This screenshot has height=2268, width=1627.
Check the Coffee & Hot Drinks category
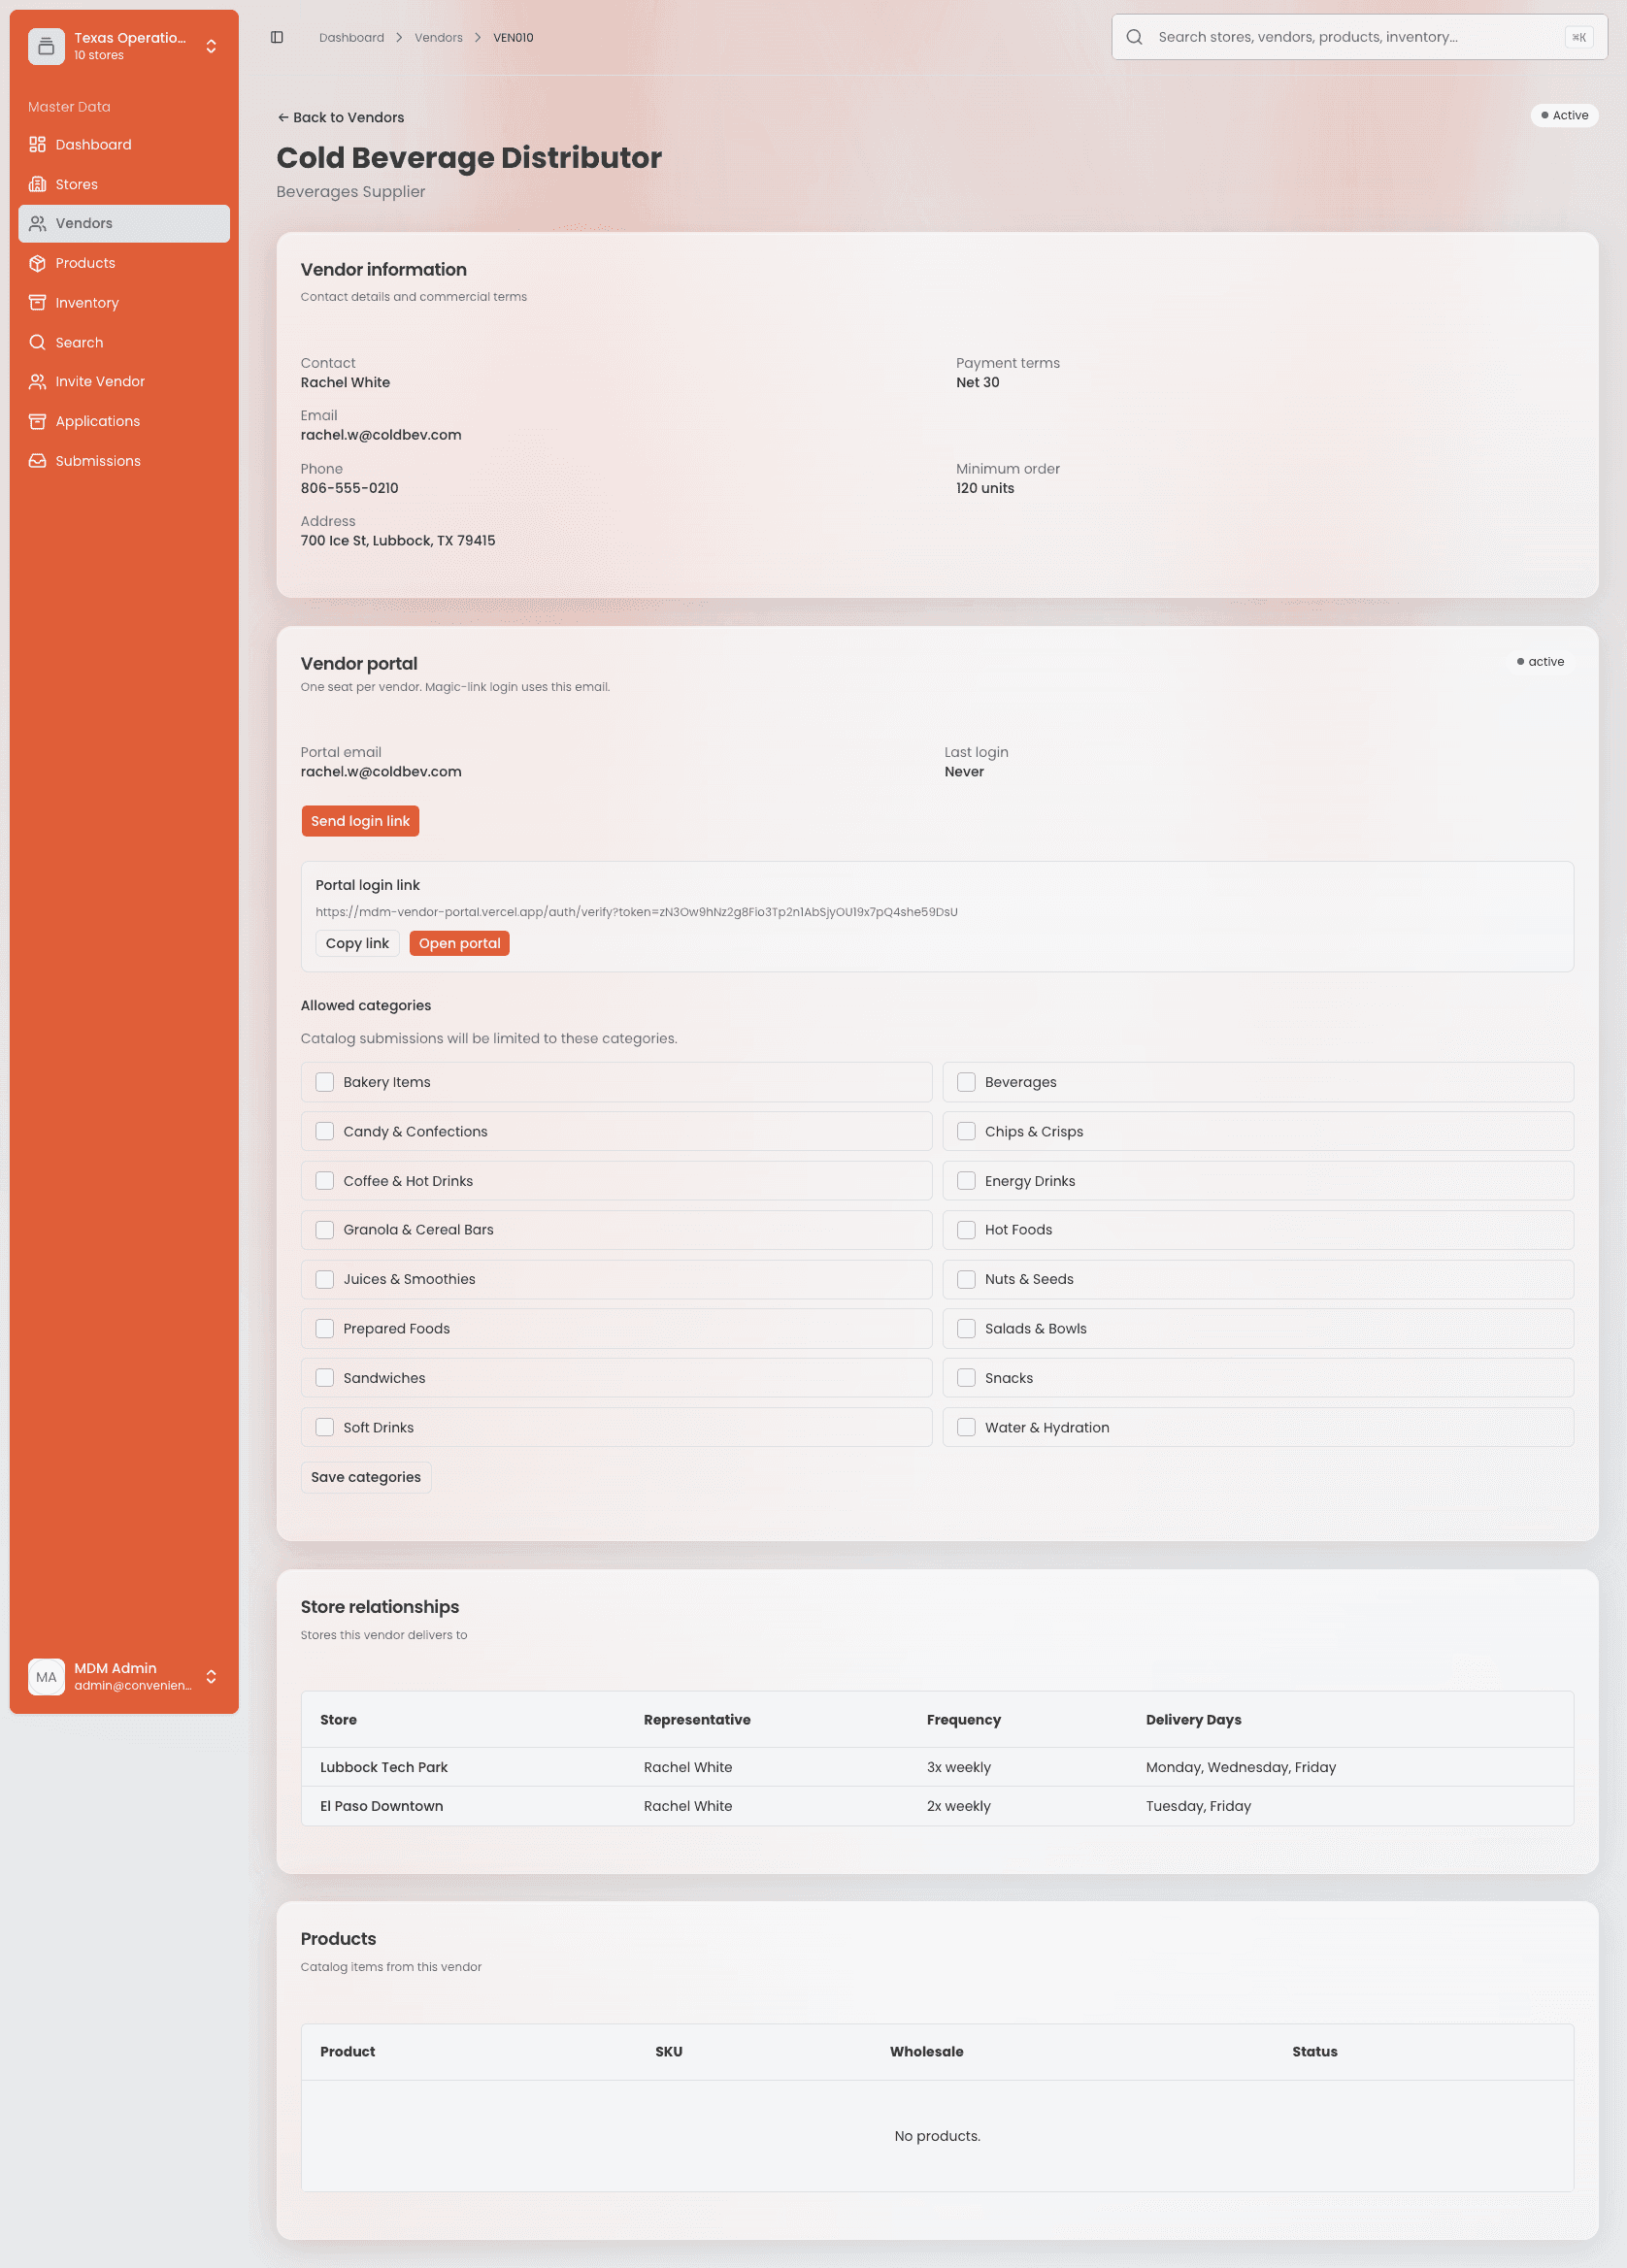pyautogui.click(x=325, y=1181)
